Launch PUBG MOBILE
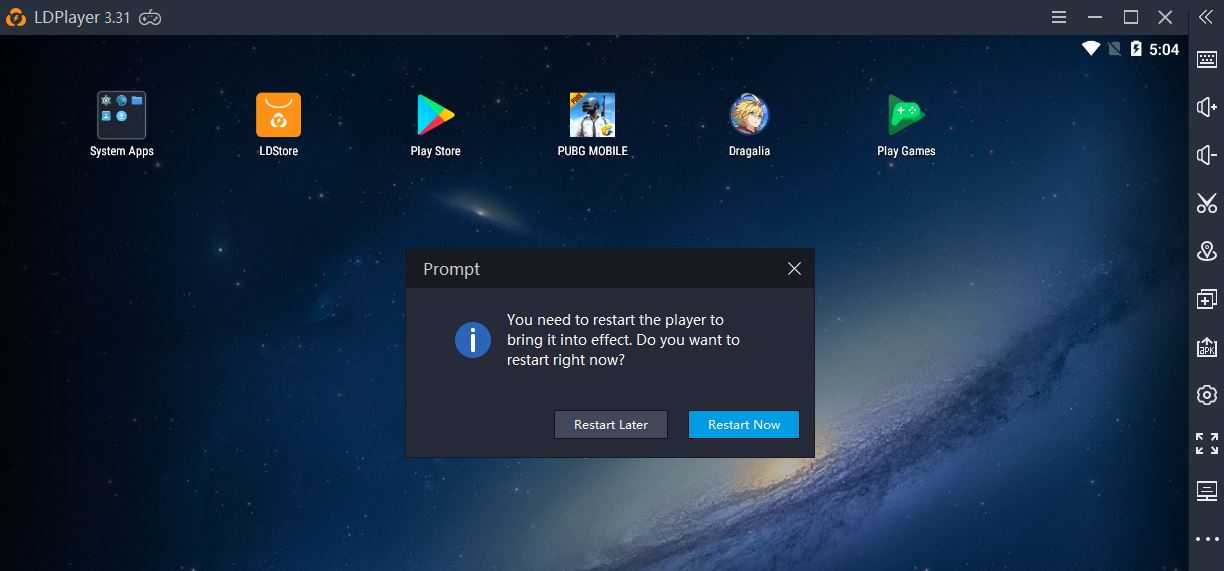Image resolution: width=1224 pixels, height=571 pixels. 592,115
